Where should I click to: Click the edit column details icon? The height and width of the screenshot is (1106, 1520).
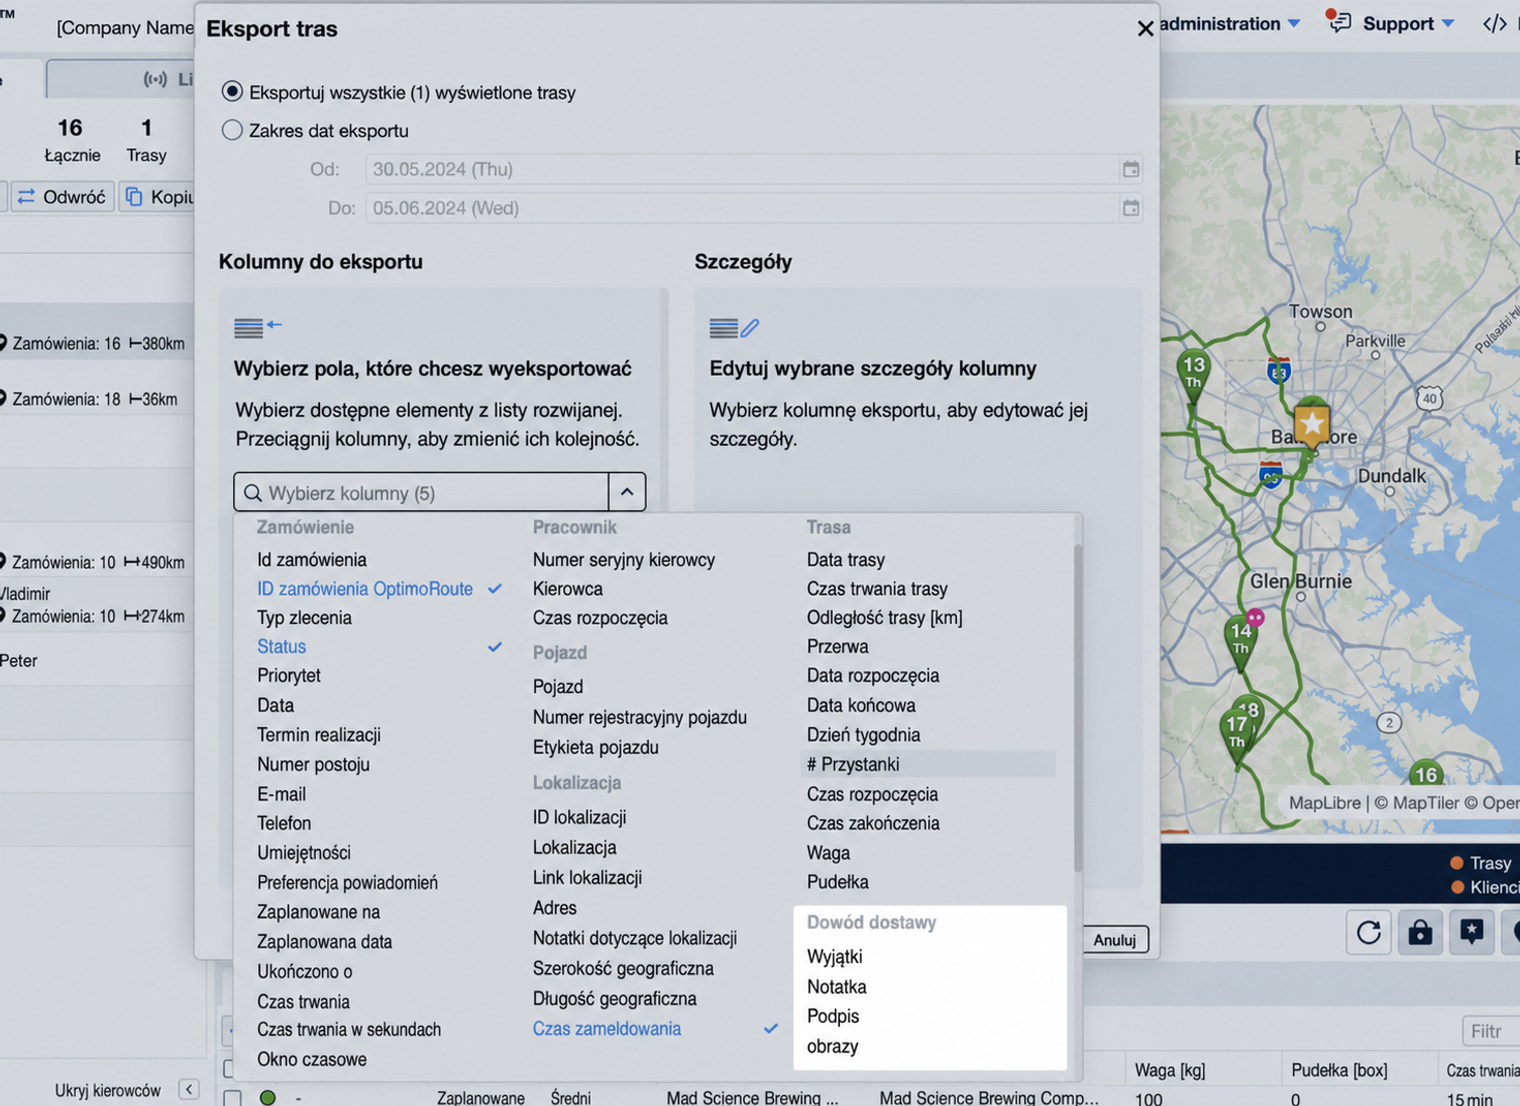pyautogui.click(x=734, y=327)
